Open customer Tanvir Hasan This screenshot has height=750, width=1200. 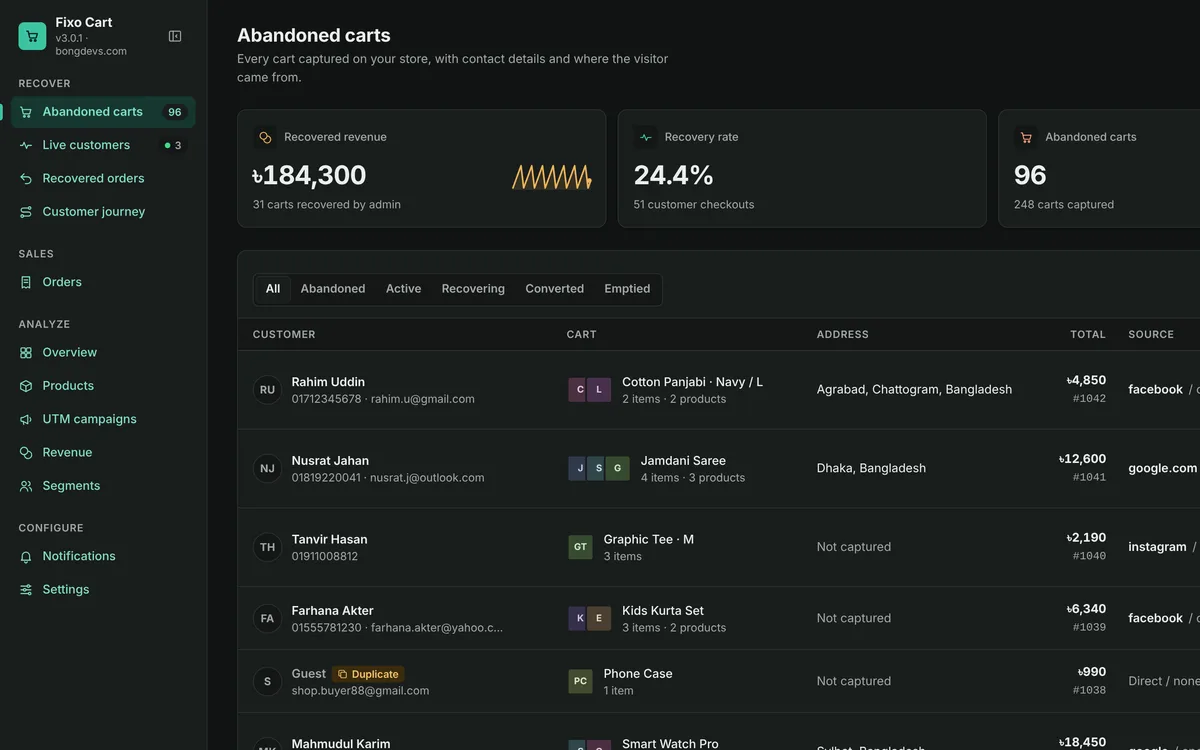tap(330, 540)
